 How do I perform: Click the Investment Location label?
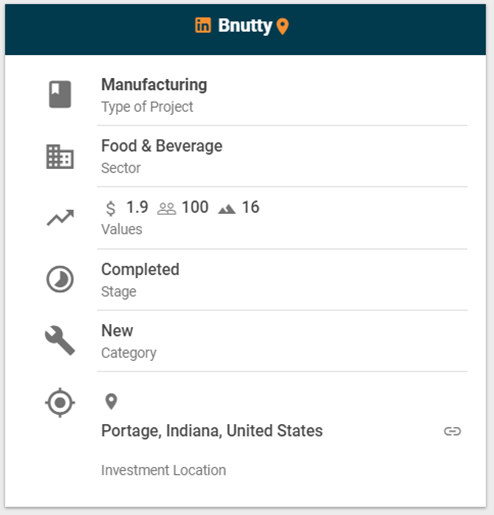tap(164, 470)
